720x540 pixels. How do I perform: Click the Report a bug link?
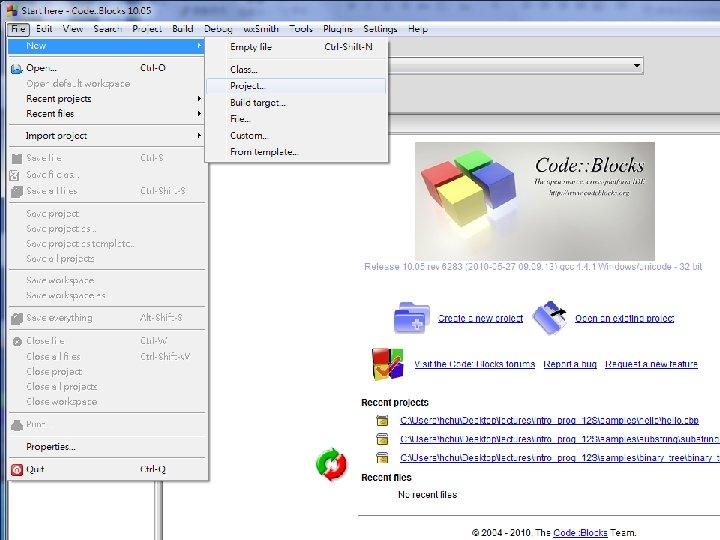click(x=570, y=364)
